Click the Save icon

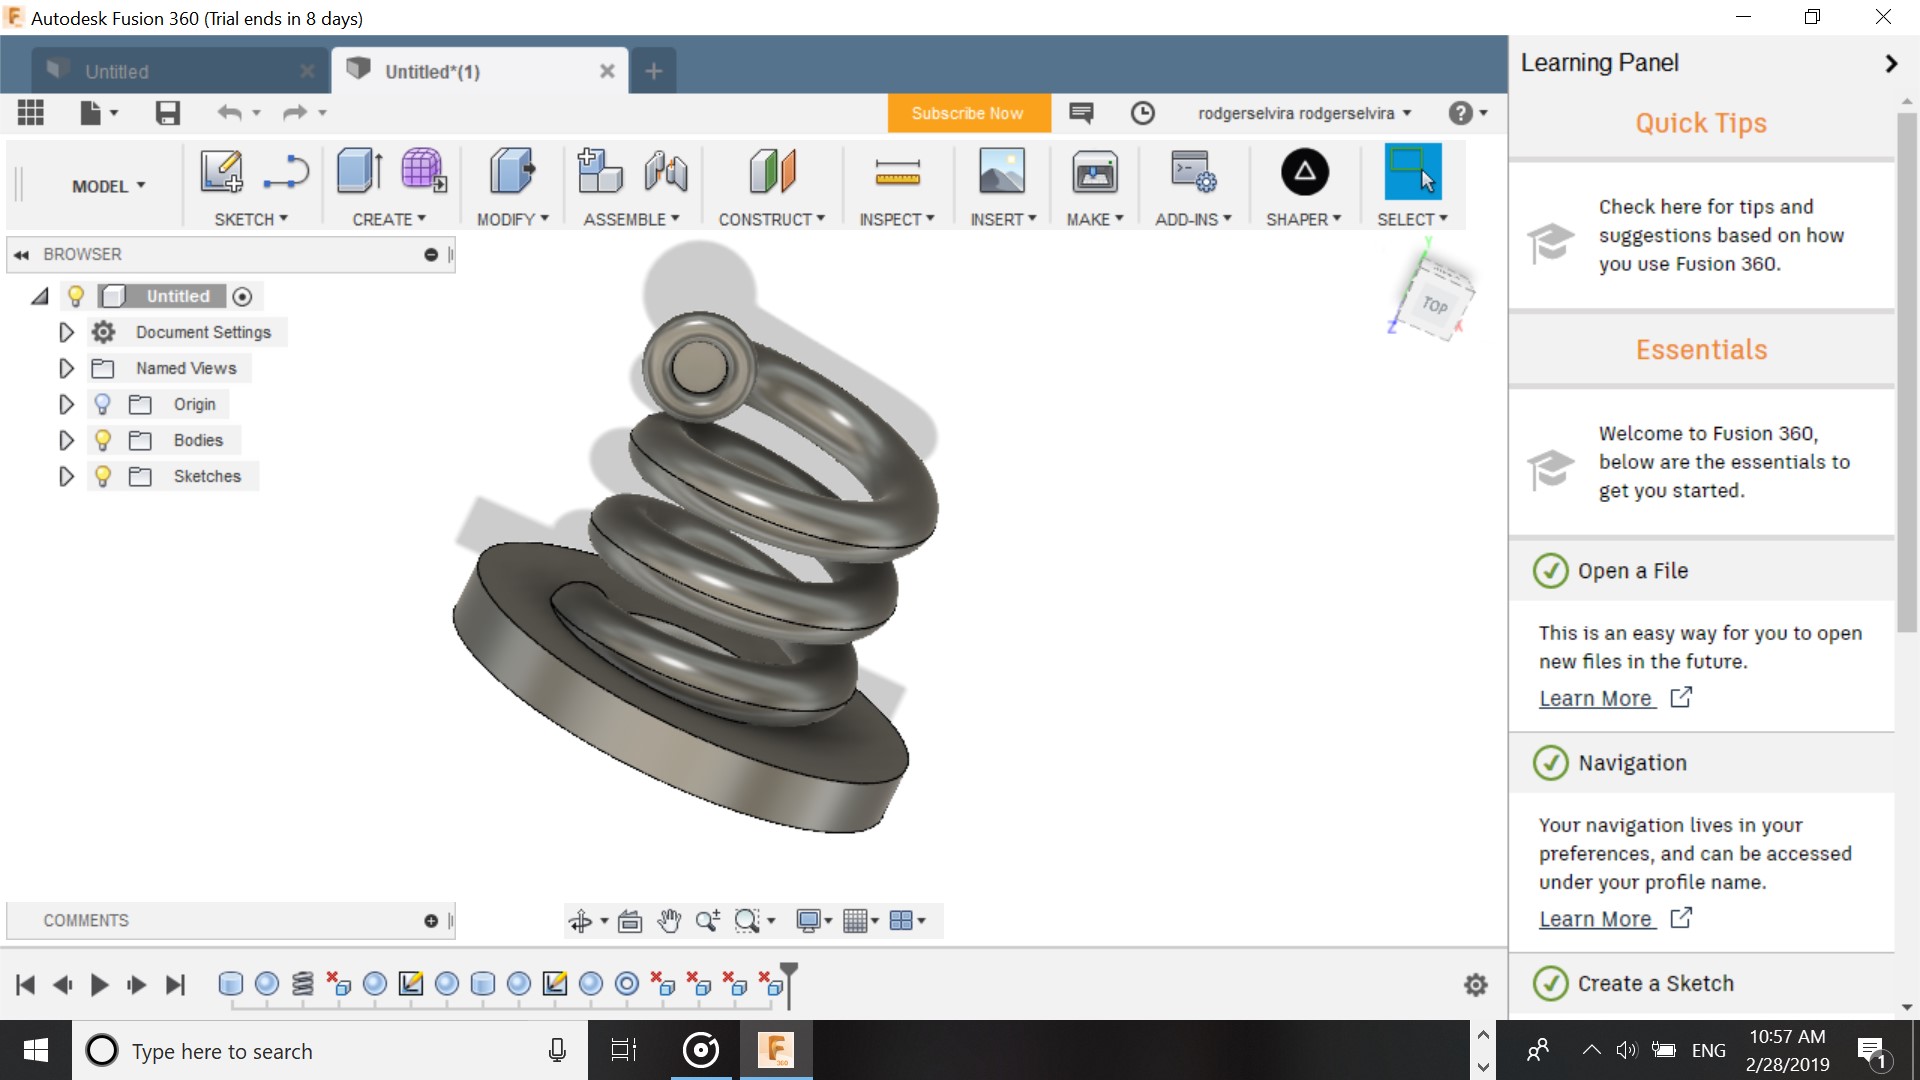click(x=167, y=113)
